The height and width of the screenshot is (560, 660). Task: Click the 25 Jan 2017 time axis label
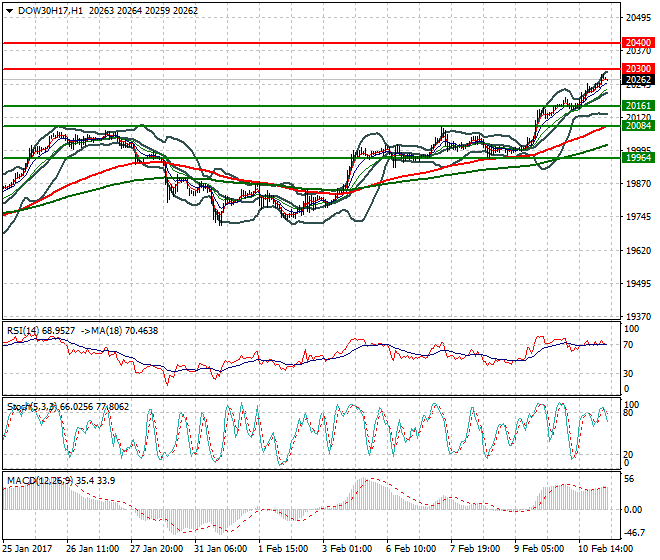point(27,549)
